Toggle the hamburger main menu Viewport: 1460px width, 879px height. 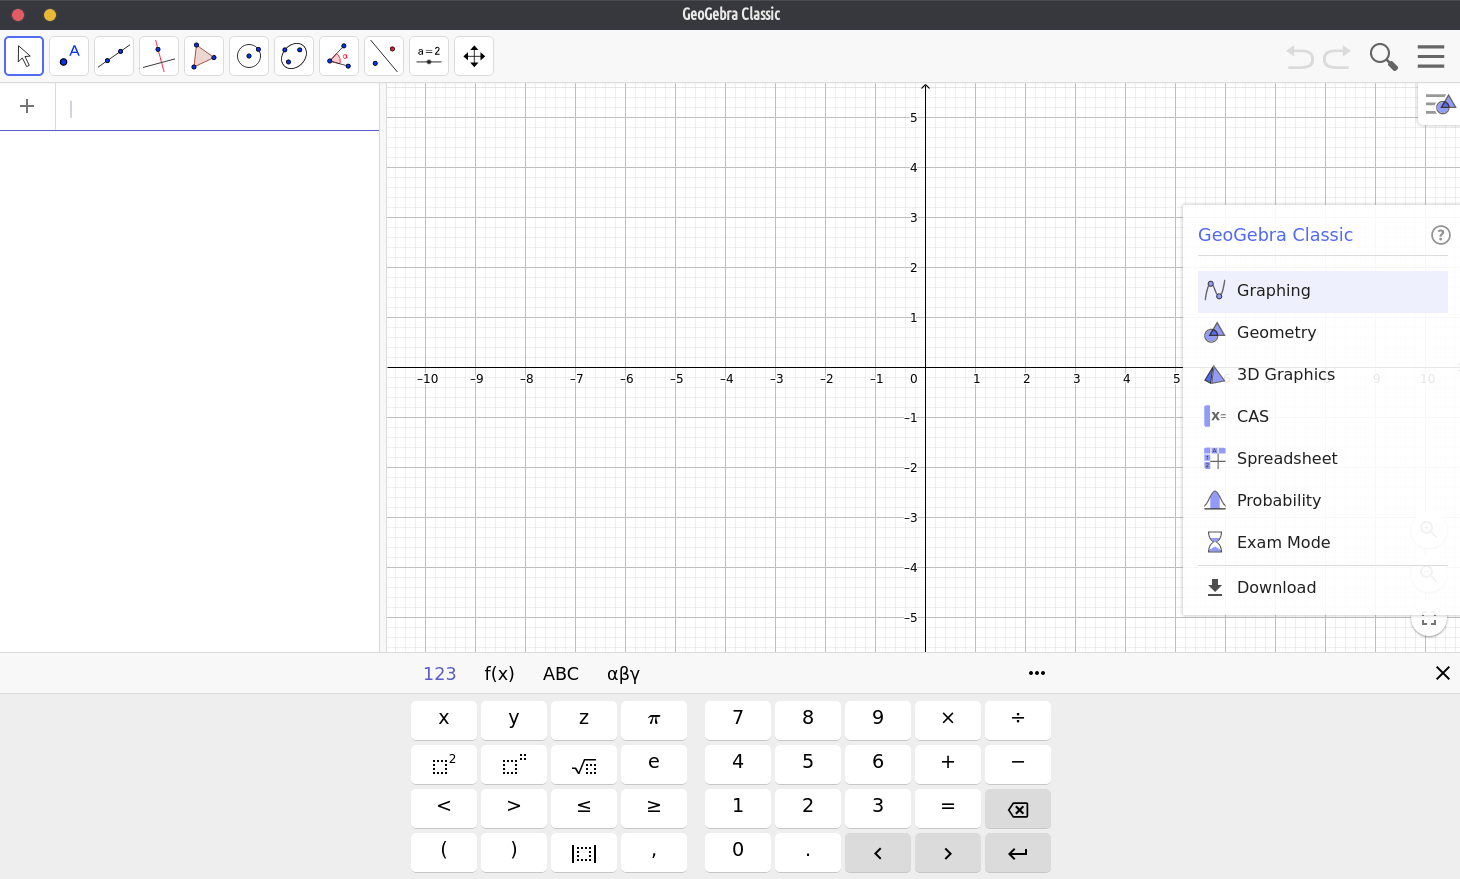click(1431, 57)
